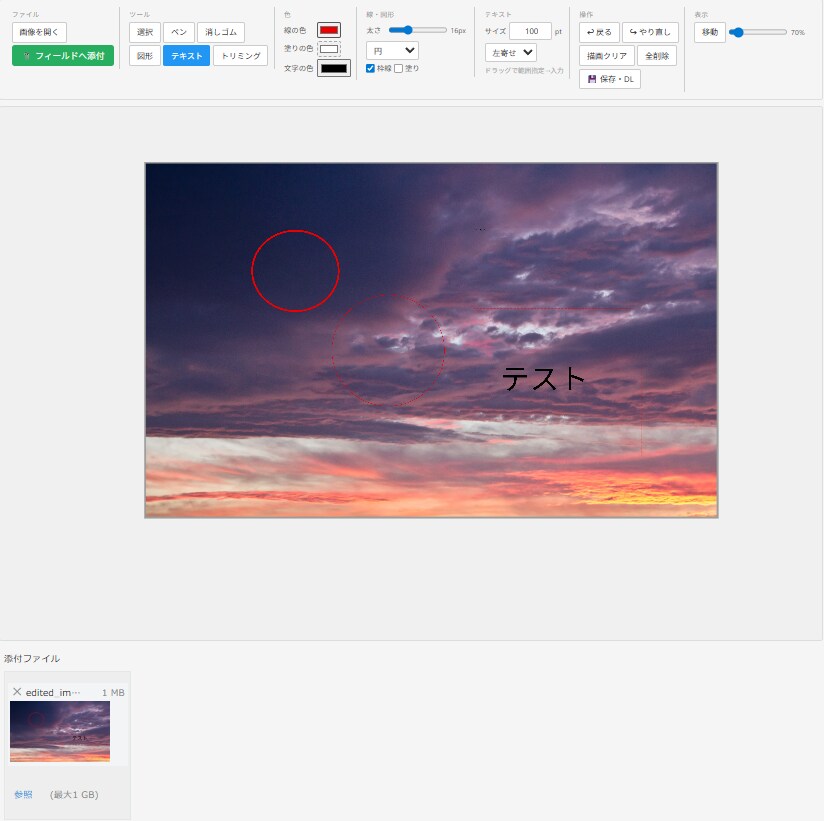Viewport: 824px width, 821px height.
Task: Click the 参照 browse link
Action: pyautogui.click(x=23, y=794)
